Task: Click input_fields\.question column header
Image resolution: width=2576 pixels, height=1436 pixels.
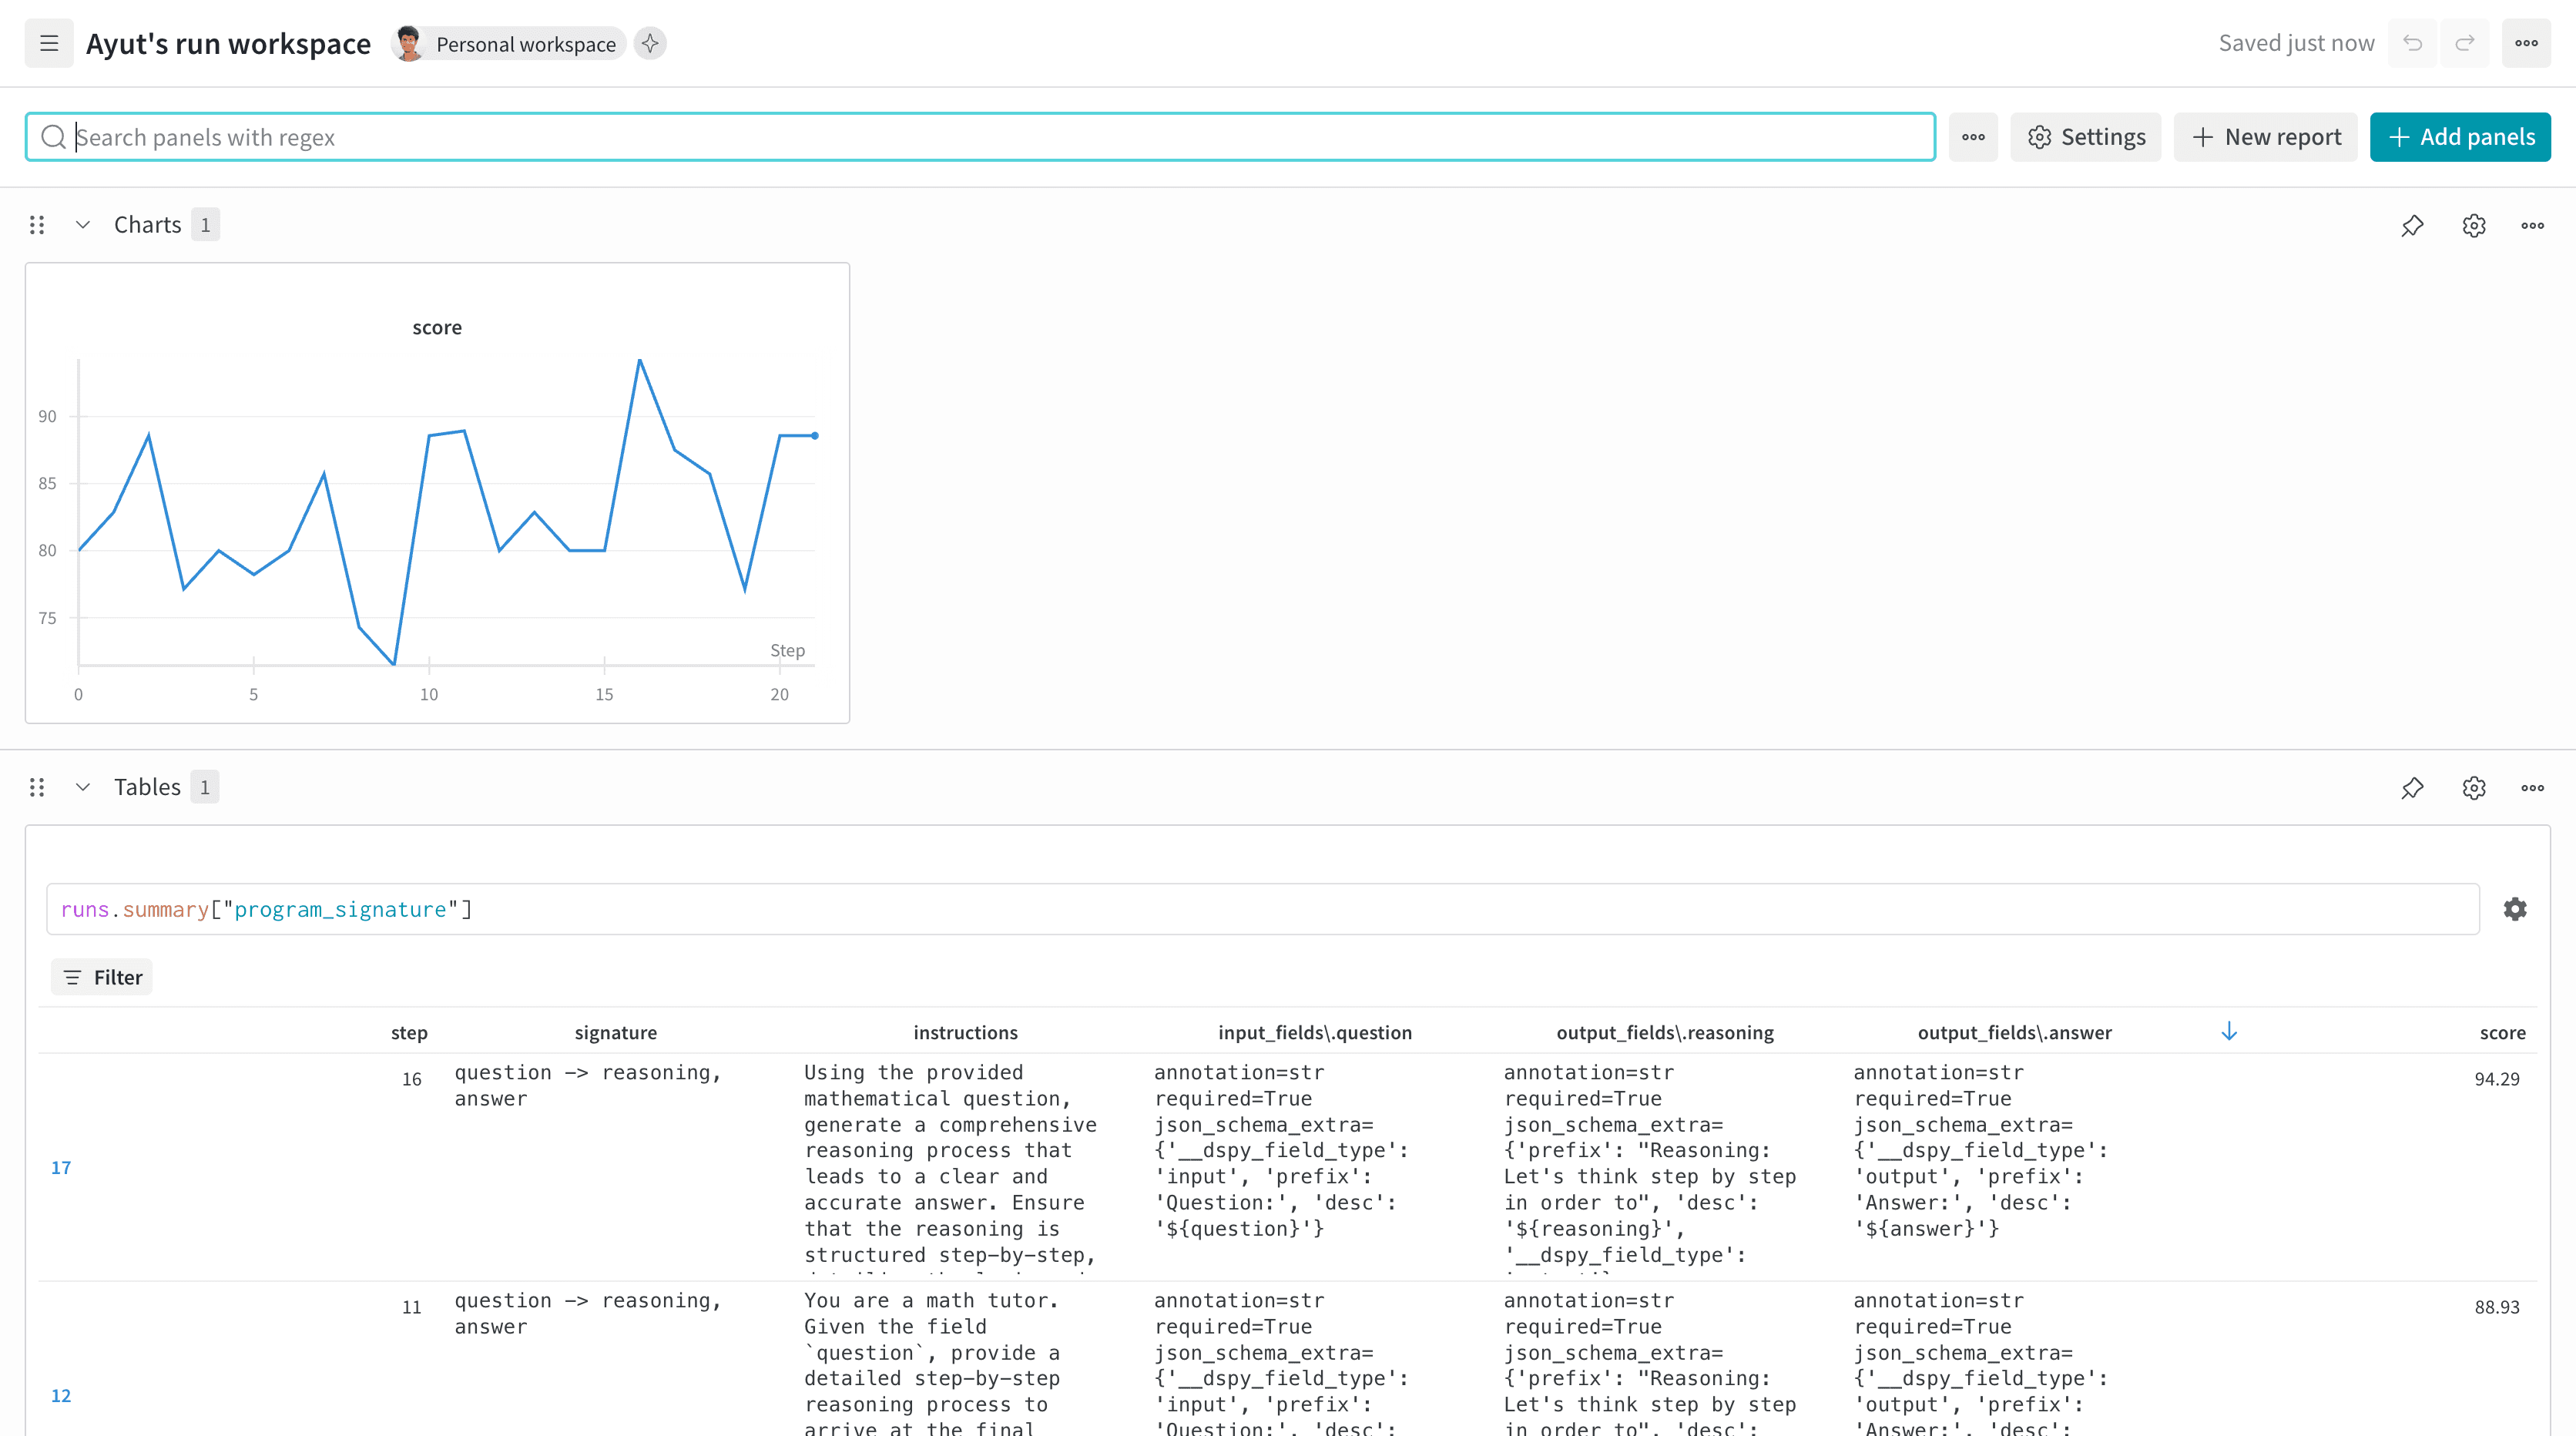Action: pos(1315,1032)
